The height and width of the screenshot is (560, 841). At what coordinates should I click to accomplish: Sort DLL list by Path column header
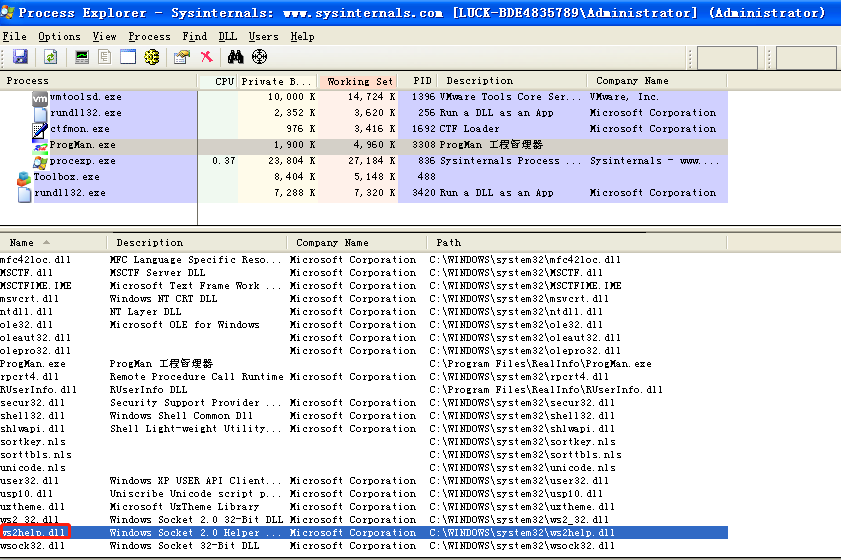[x=449, y=243]
